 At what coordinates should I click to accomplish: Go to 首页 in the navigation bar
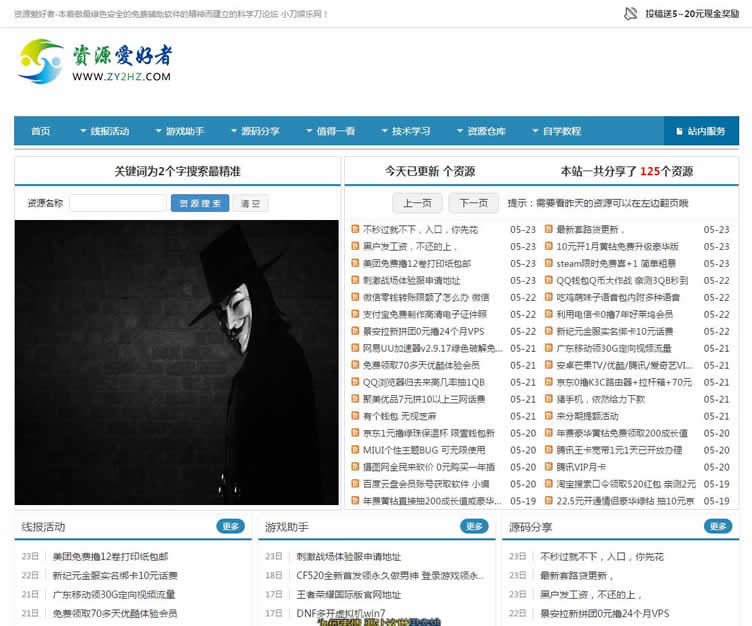[x=41, y=131]
